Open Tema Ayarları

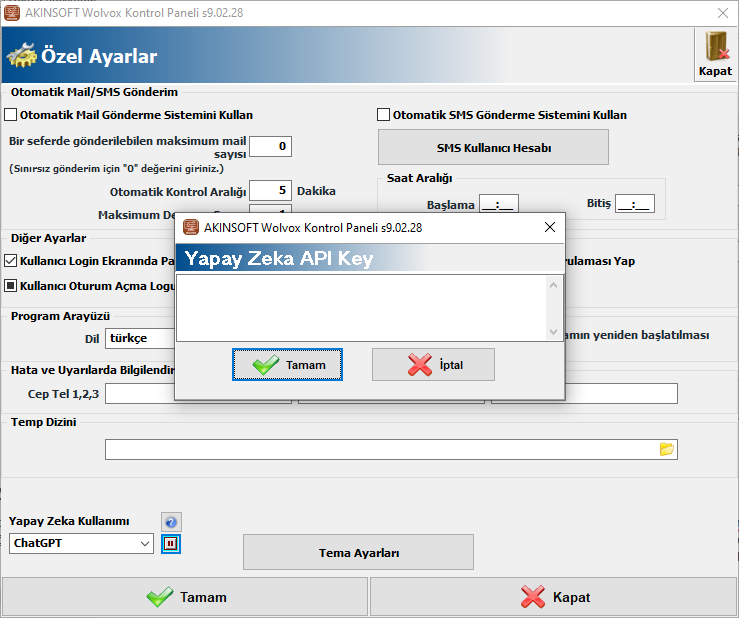[x=358, y=552]
